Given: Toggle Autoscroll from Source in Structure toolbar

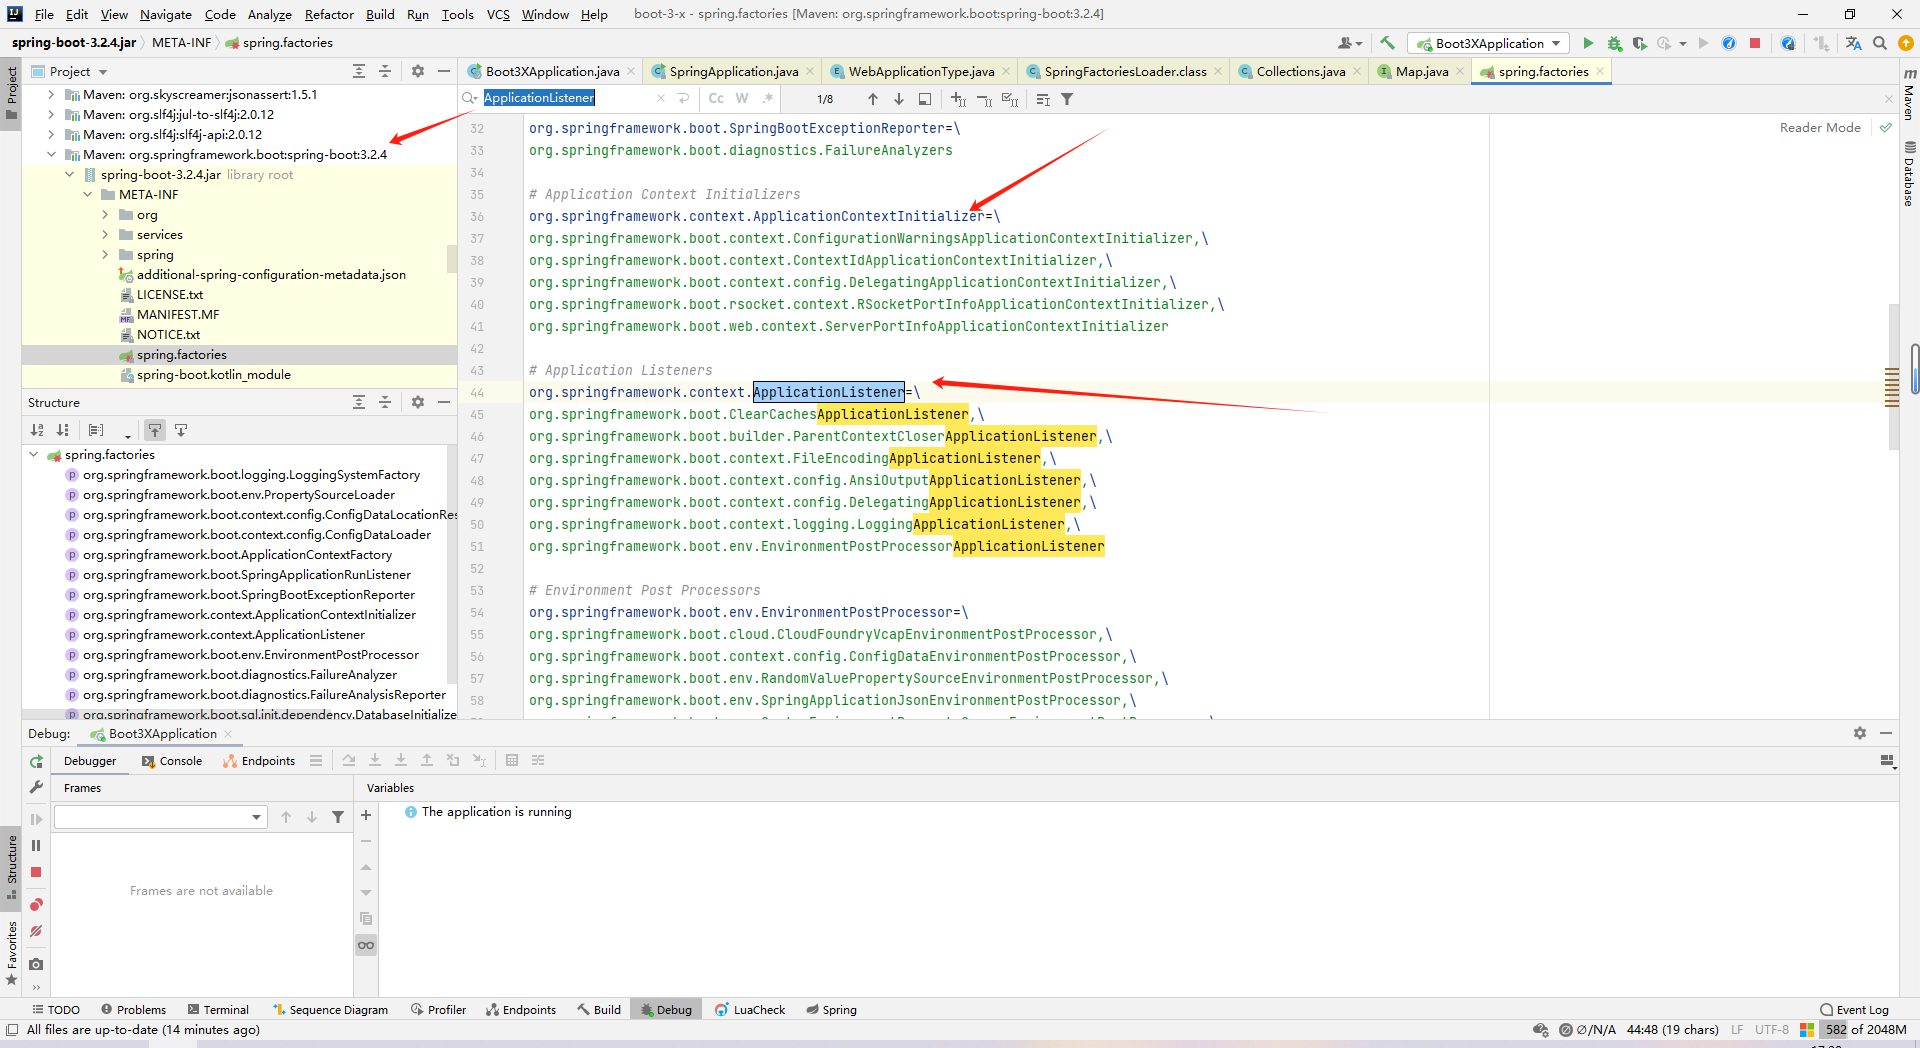Looking at the screenshot, I should pos(181,430).
